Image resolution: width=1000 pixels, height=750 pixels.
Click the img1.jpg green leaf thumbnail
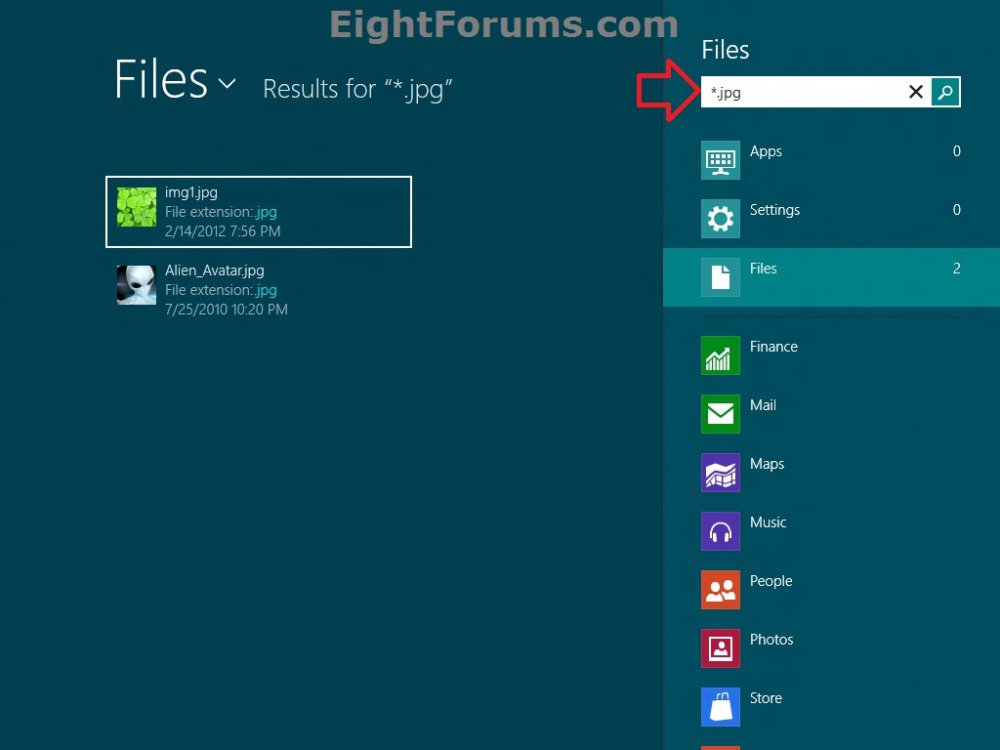(x=136, y=207)
